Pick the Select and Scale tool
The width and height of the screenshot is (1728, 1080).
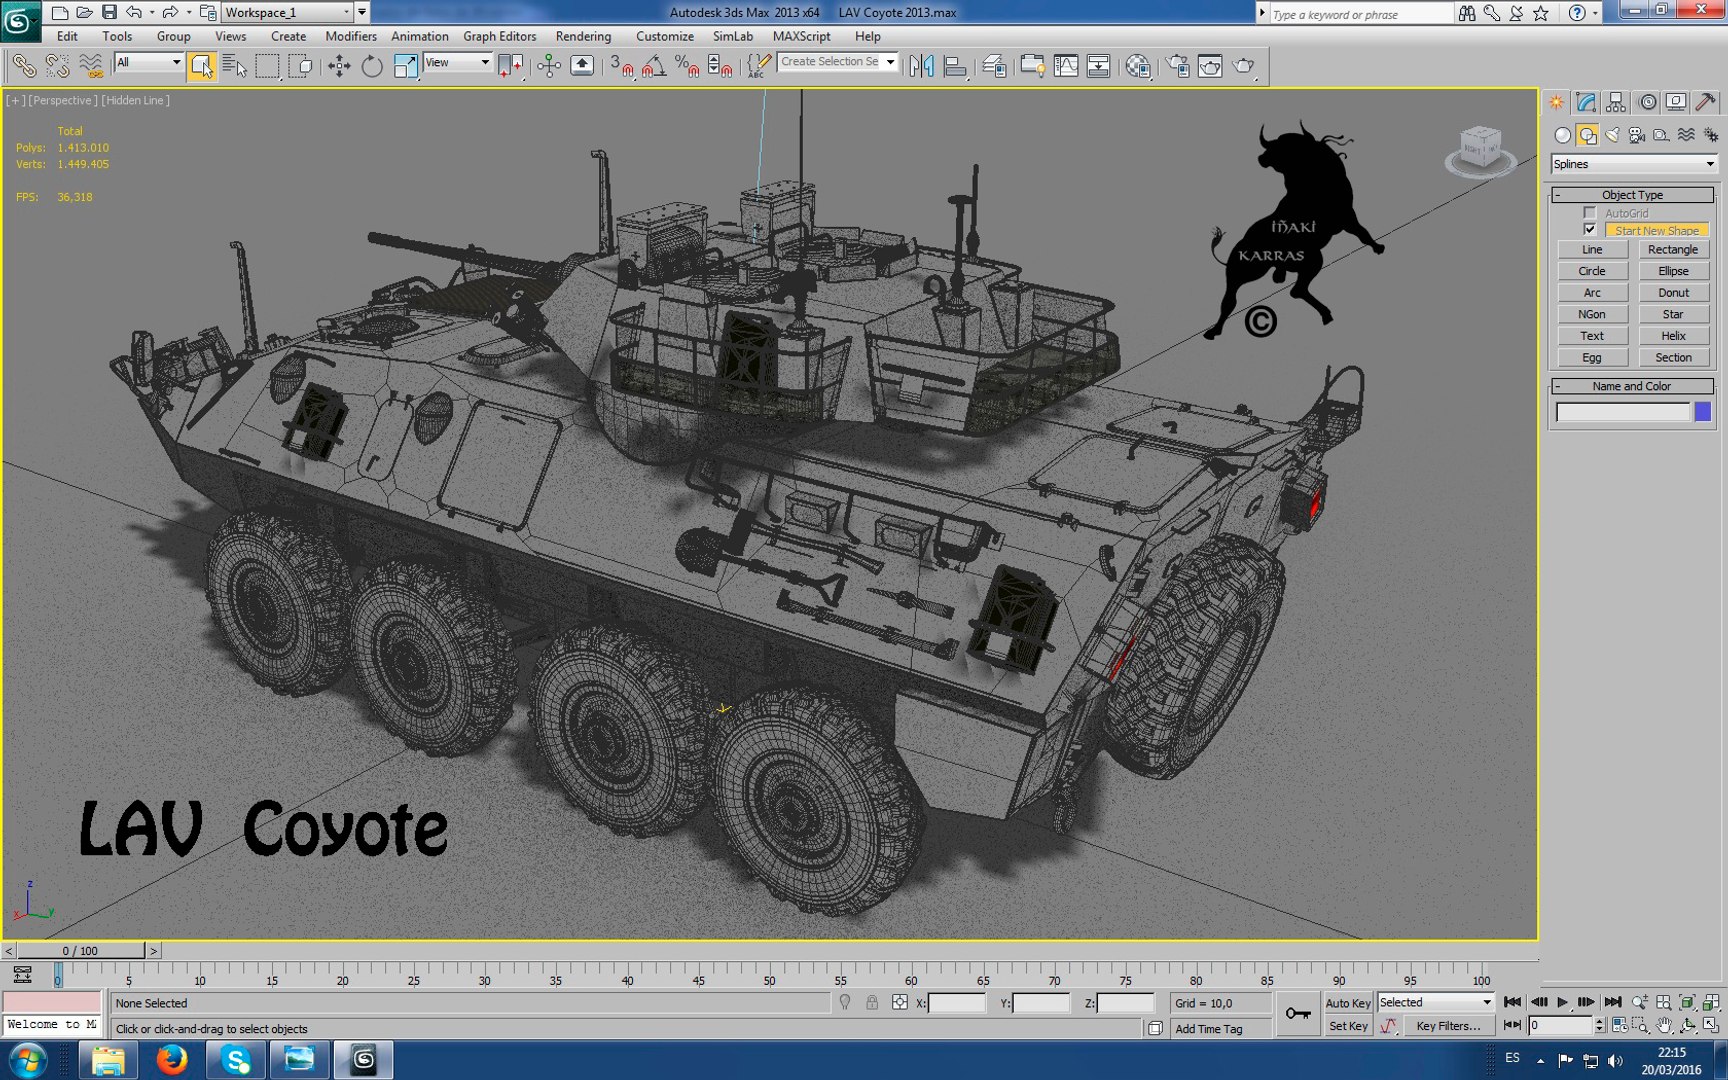pyautogui.click(x=405, y=67)
